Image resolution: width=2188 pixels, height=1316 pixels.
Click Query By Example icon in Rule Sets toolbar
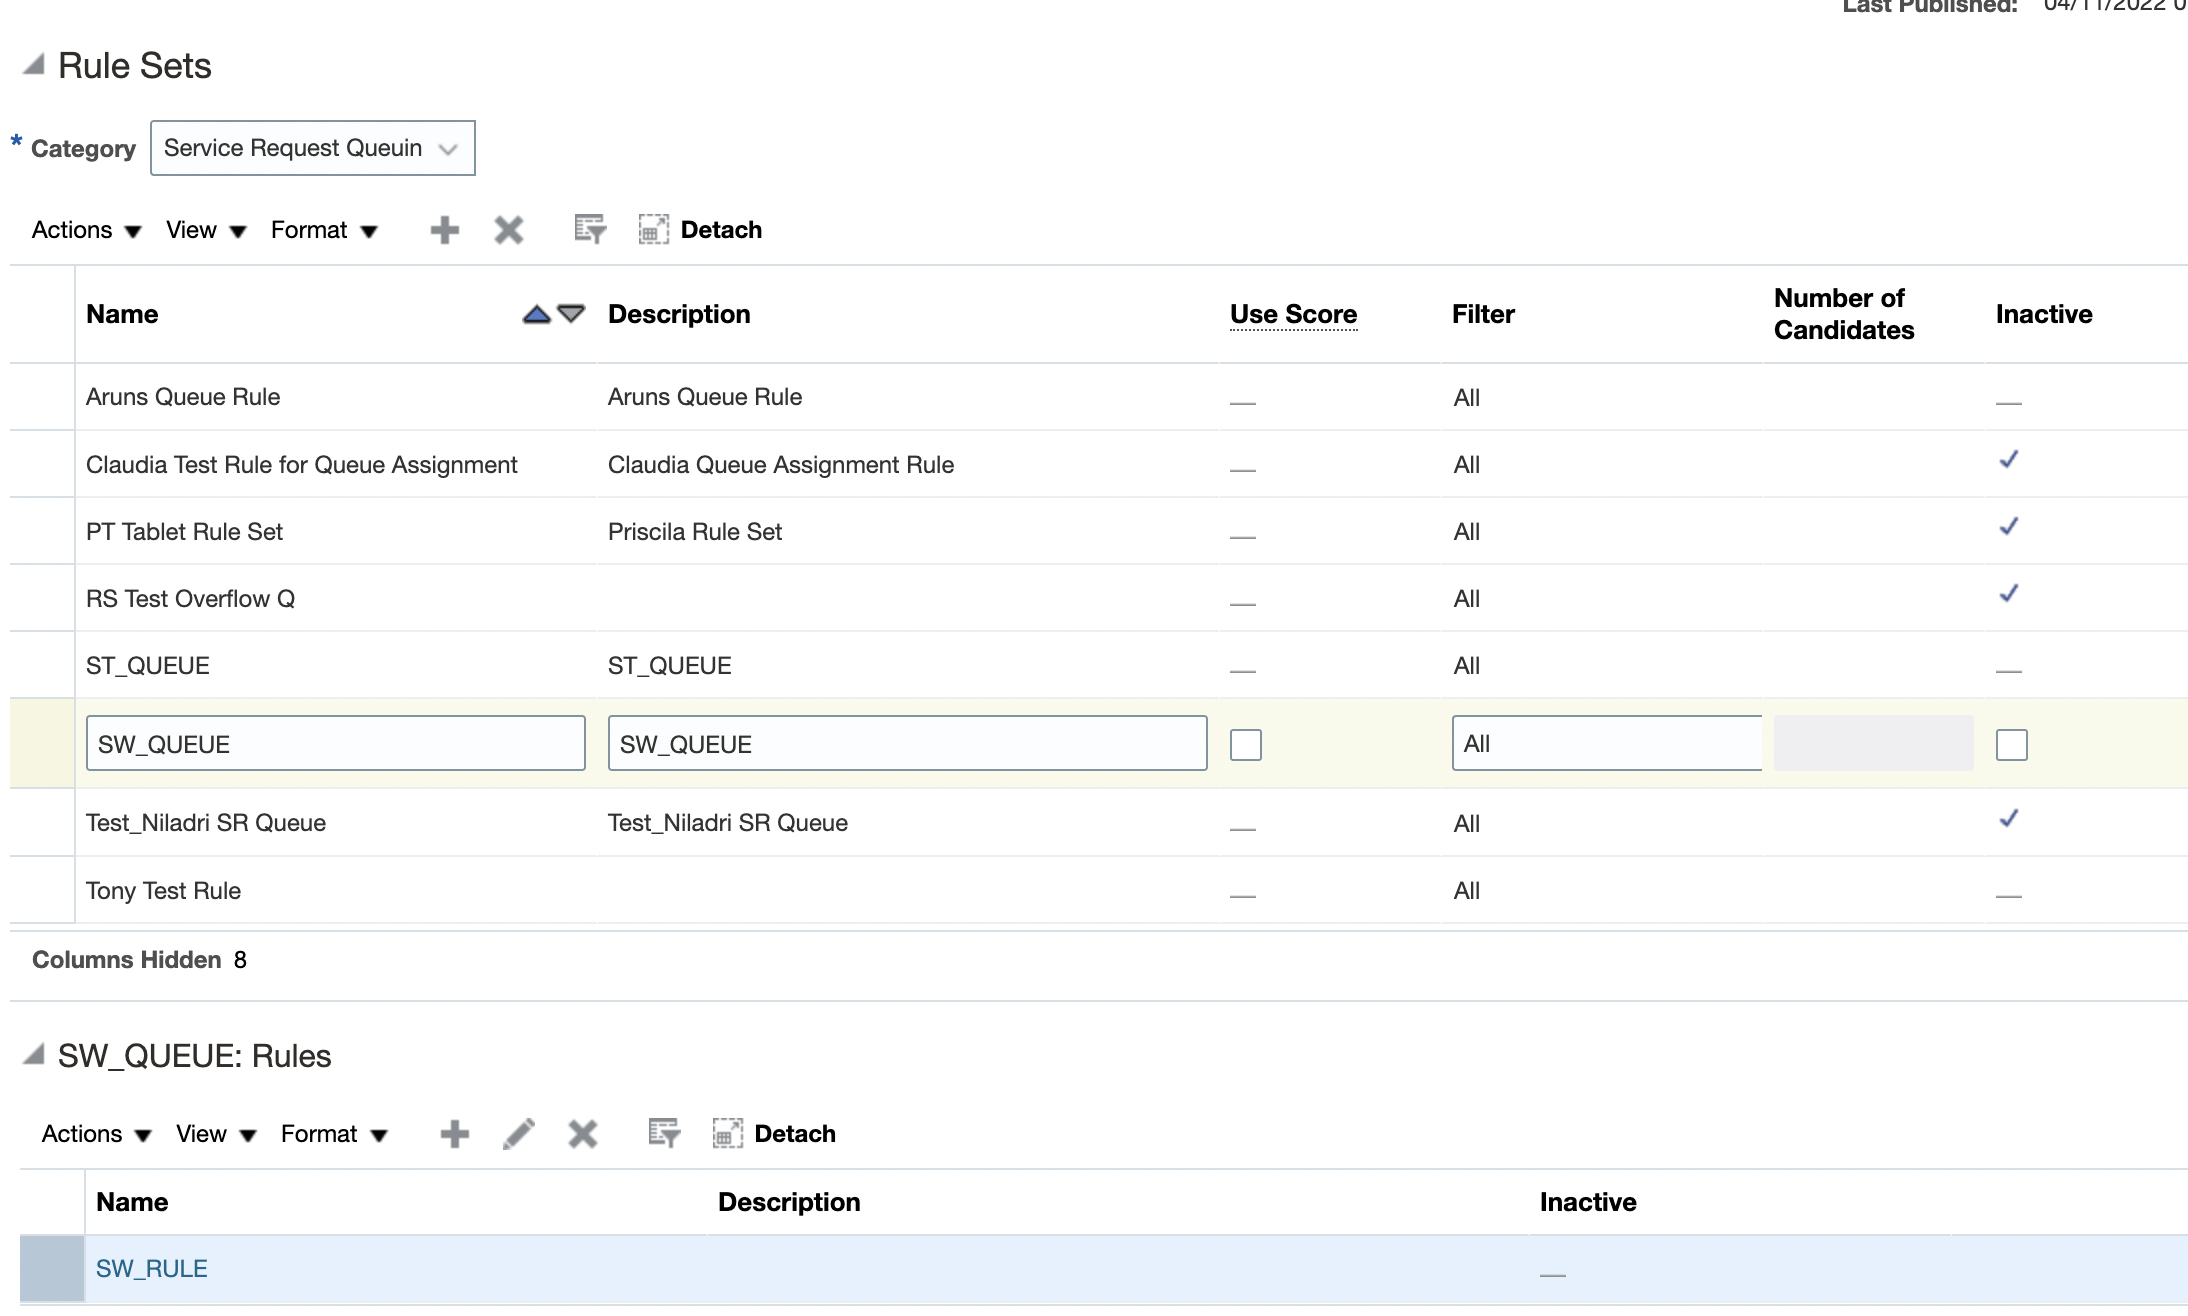pos(590,230)
